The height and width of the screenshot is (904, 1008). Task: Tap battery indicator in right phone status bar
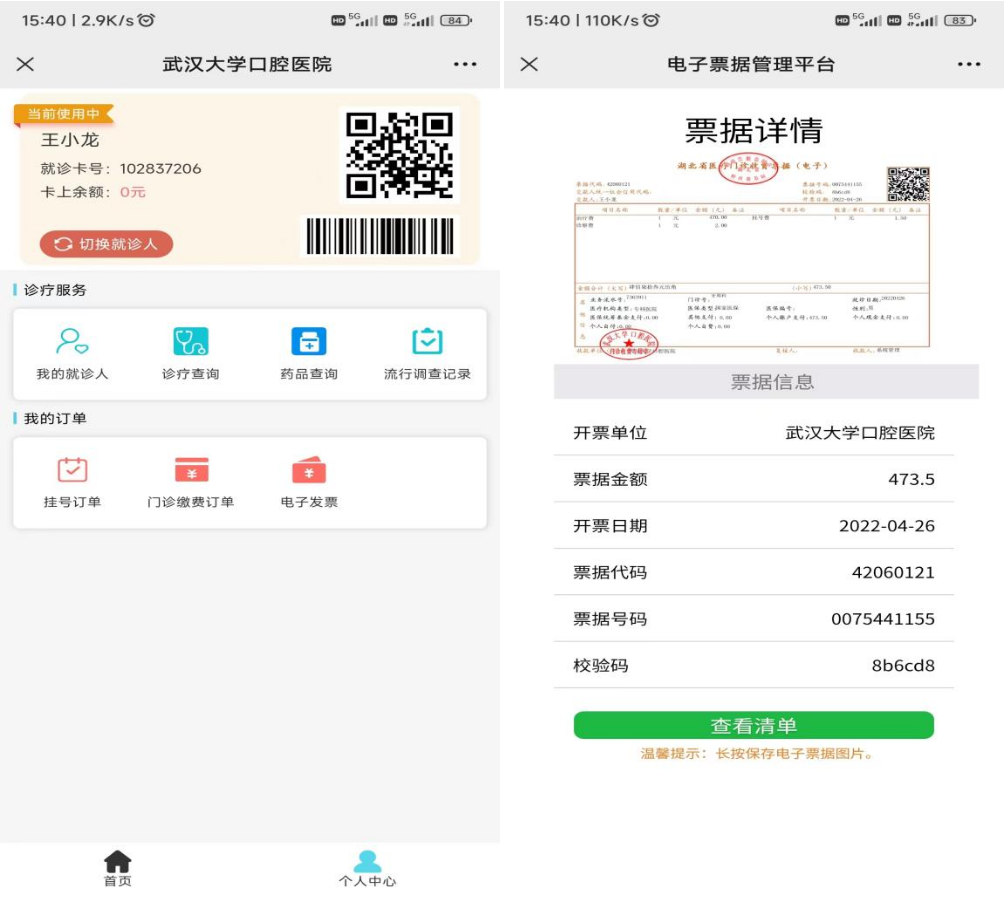click(960, 20)
